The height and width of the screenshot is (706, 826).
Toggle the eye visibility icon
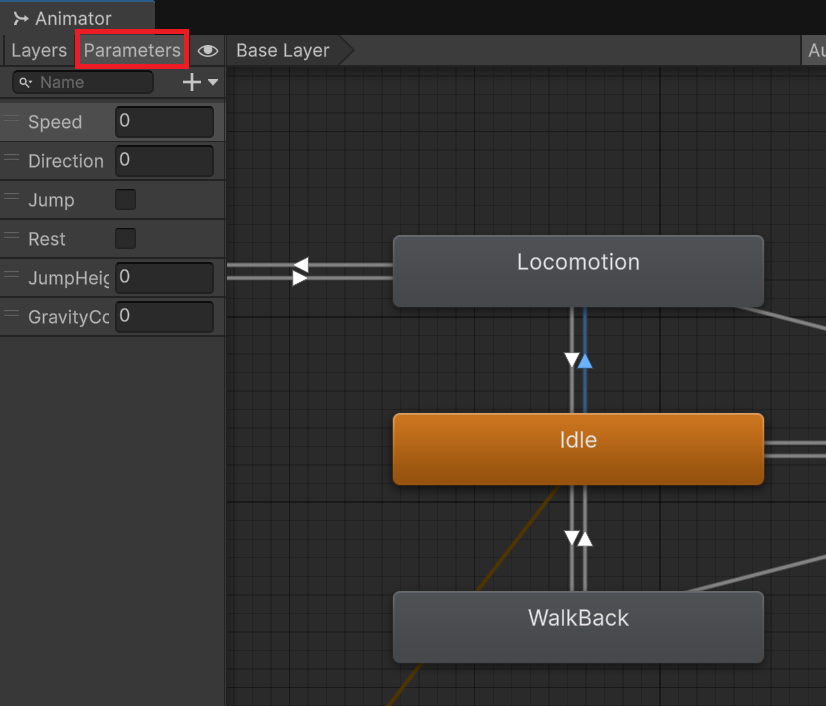click(208, 51)
